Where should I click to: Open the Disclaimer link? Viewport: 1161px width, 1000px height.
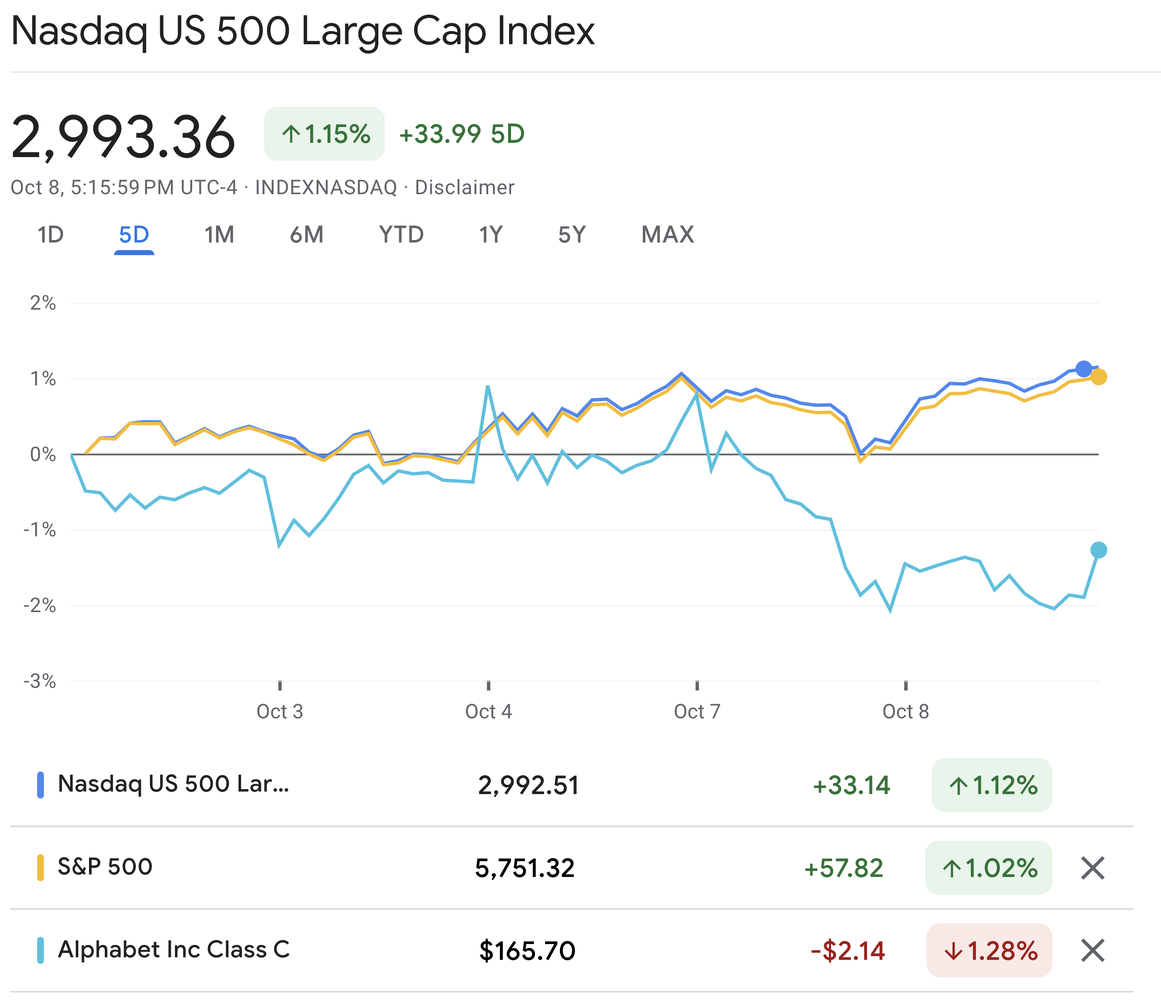tap(465, 187)
